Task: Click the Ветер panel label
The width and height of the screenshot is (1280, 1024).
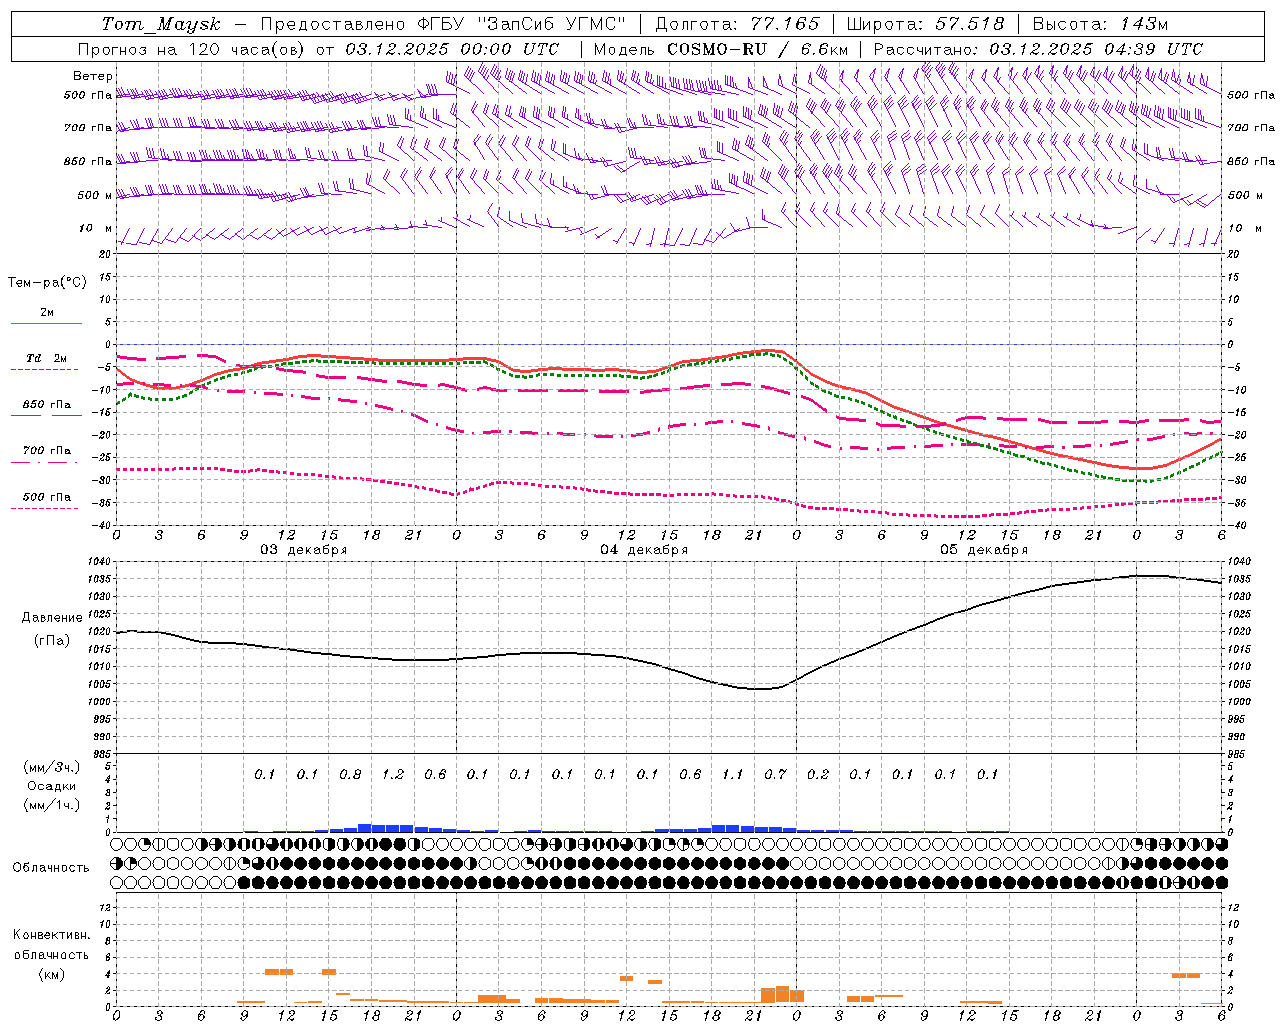Action: (93, 76)
